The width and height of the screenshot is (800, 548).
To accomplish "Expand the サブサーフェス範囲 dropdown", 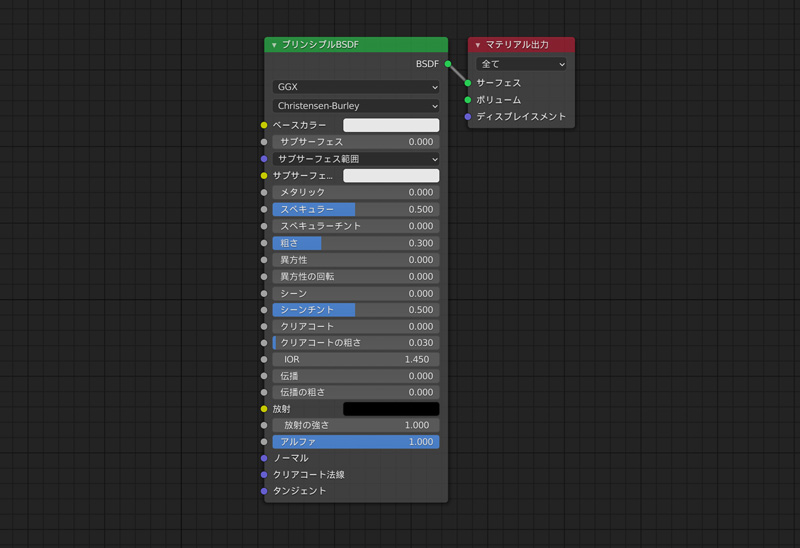I will click(x=355, y=159).
